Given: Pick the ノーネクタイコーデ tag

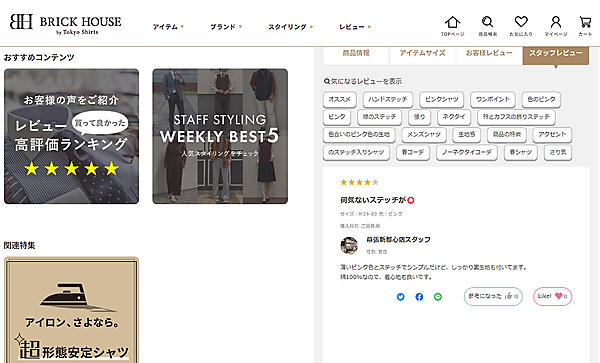Looking at the screenshot, I should (x=467, y=152).
